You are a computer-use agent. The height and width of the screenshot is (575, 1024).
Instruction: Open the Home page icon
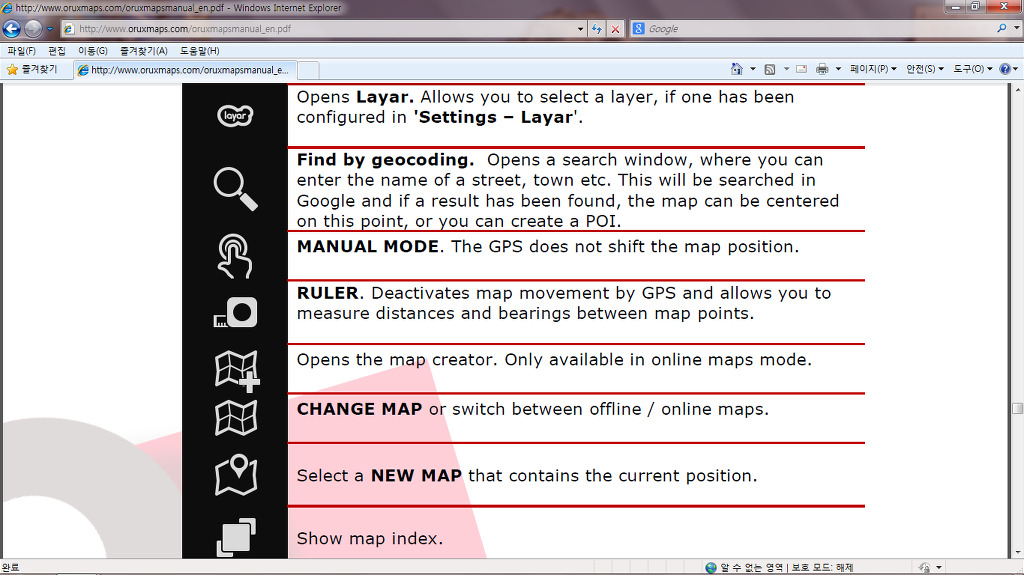pyautogui.click(x=737, y=69)
